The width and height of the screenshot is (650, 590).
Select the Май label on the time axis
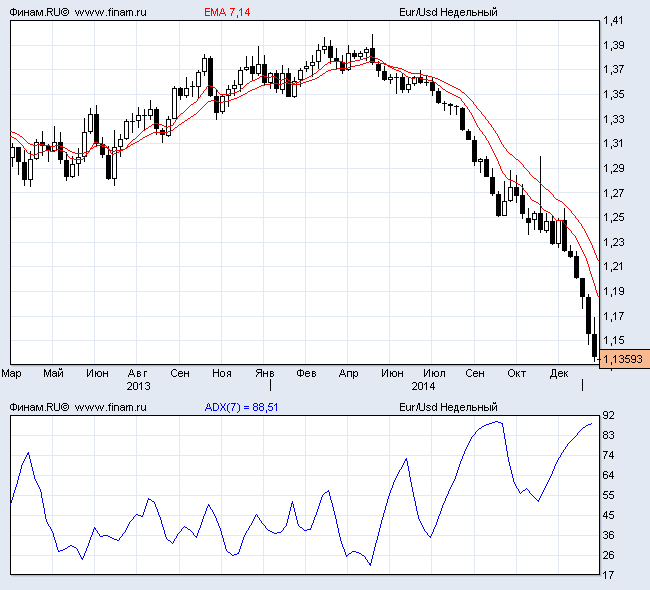pos(53,373)
